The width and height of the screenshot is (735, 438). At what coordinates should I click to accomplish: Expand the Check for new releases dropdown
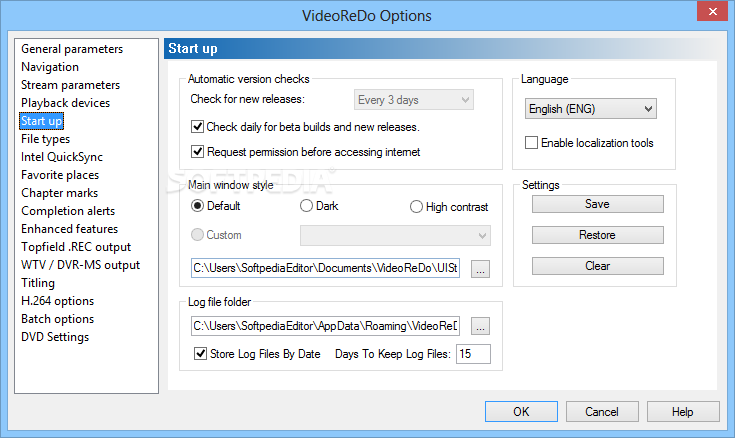click(414, 100)
